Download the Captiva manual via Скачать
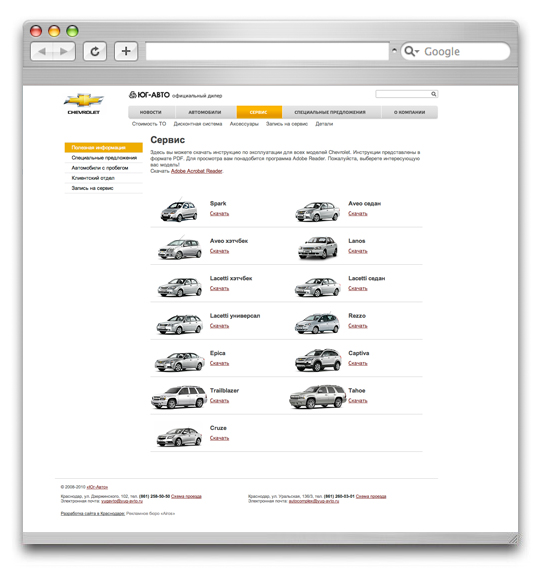Screen dimensions: 544x587 click(358, 364)
